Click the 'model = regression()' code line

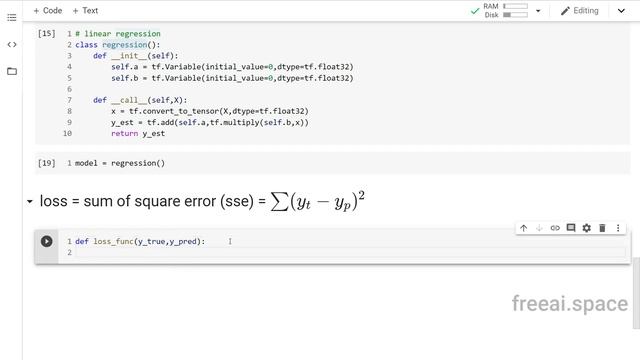click(x=120, y=163)
